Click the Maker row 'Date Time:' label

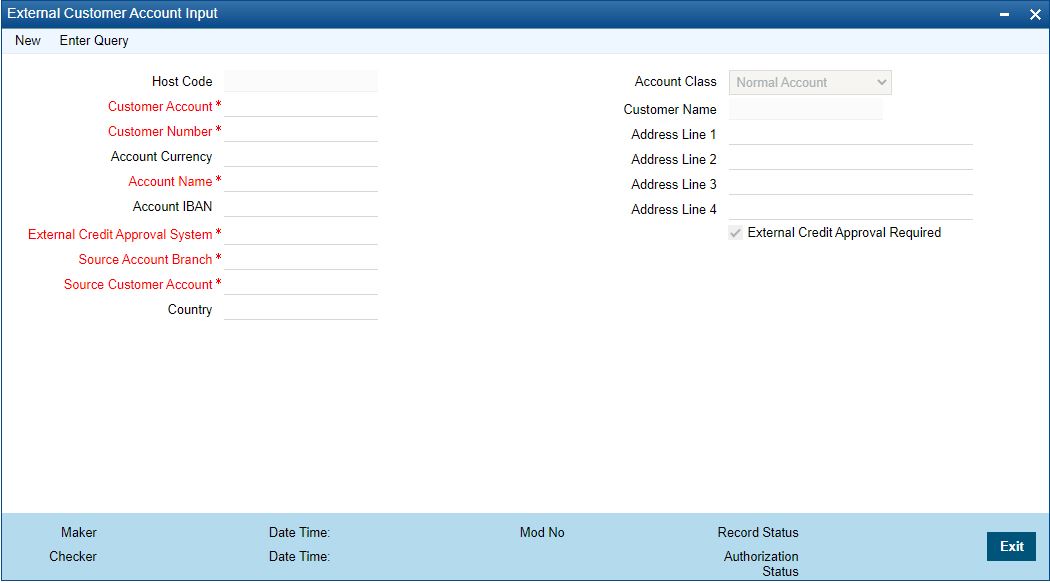[x=299, y=532]
